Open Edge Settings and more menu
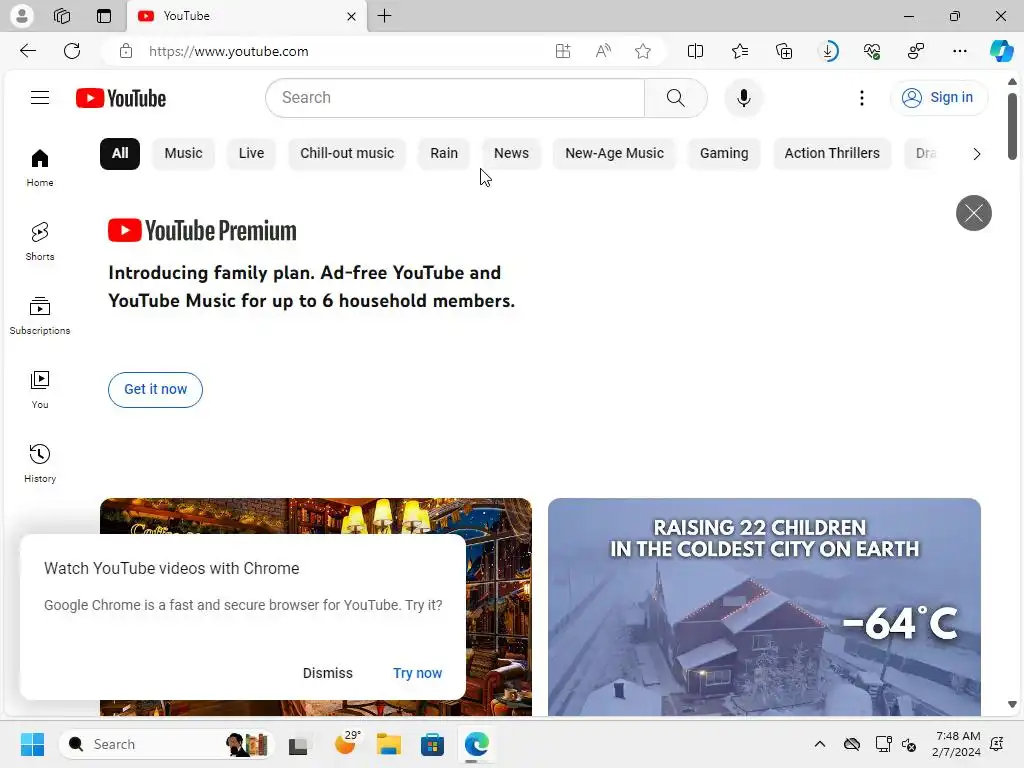The height and width of the screenshot is (768, 1024). click(x=960, y=51)
